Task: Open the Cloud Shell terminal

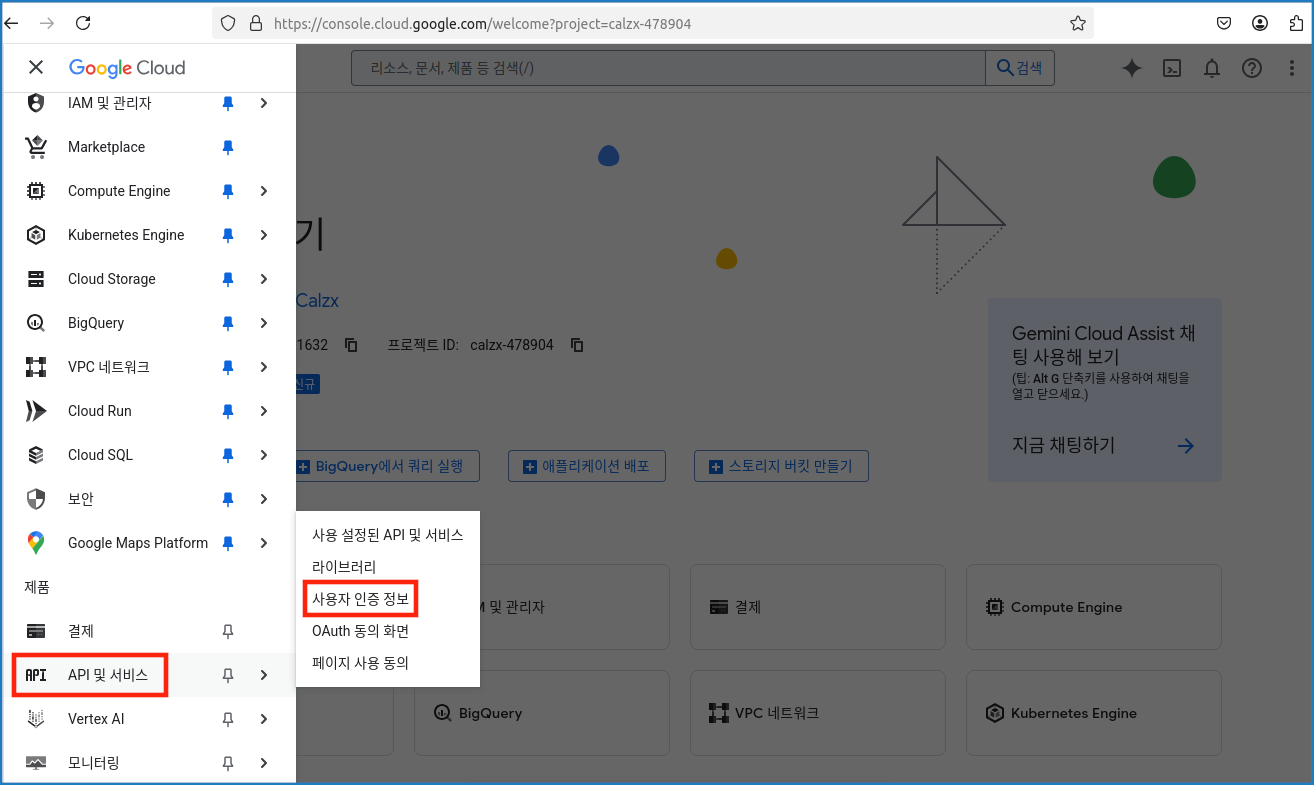Action: click(1171, 68)
